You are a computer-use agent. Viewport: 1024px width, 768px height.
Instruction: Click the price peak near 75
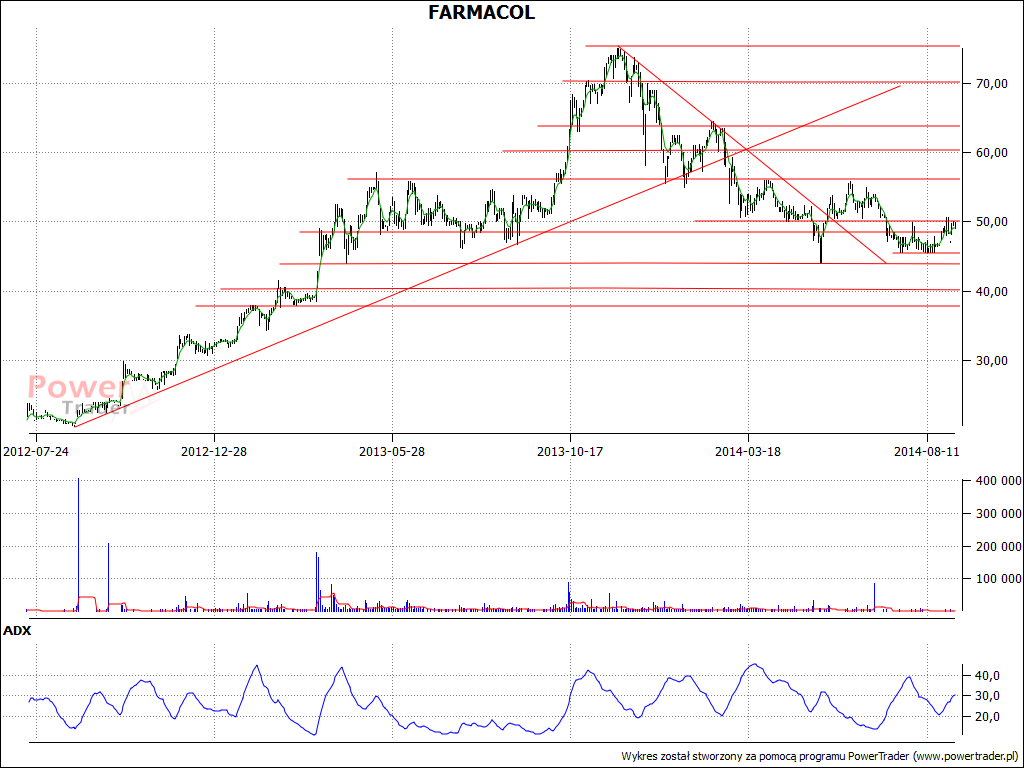618,51
